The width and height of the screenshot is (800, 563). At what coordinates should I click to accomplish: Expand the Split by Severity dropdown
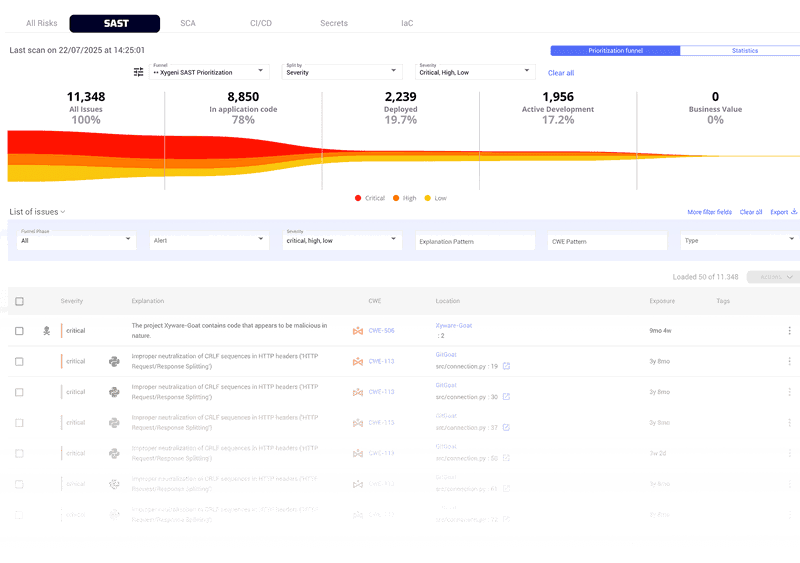(342, 71)
